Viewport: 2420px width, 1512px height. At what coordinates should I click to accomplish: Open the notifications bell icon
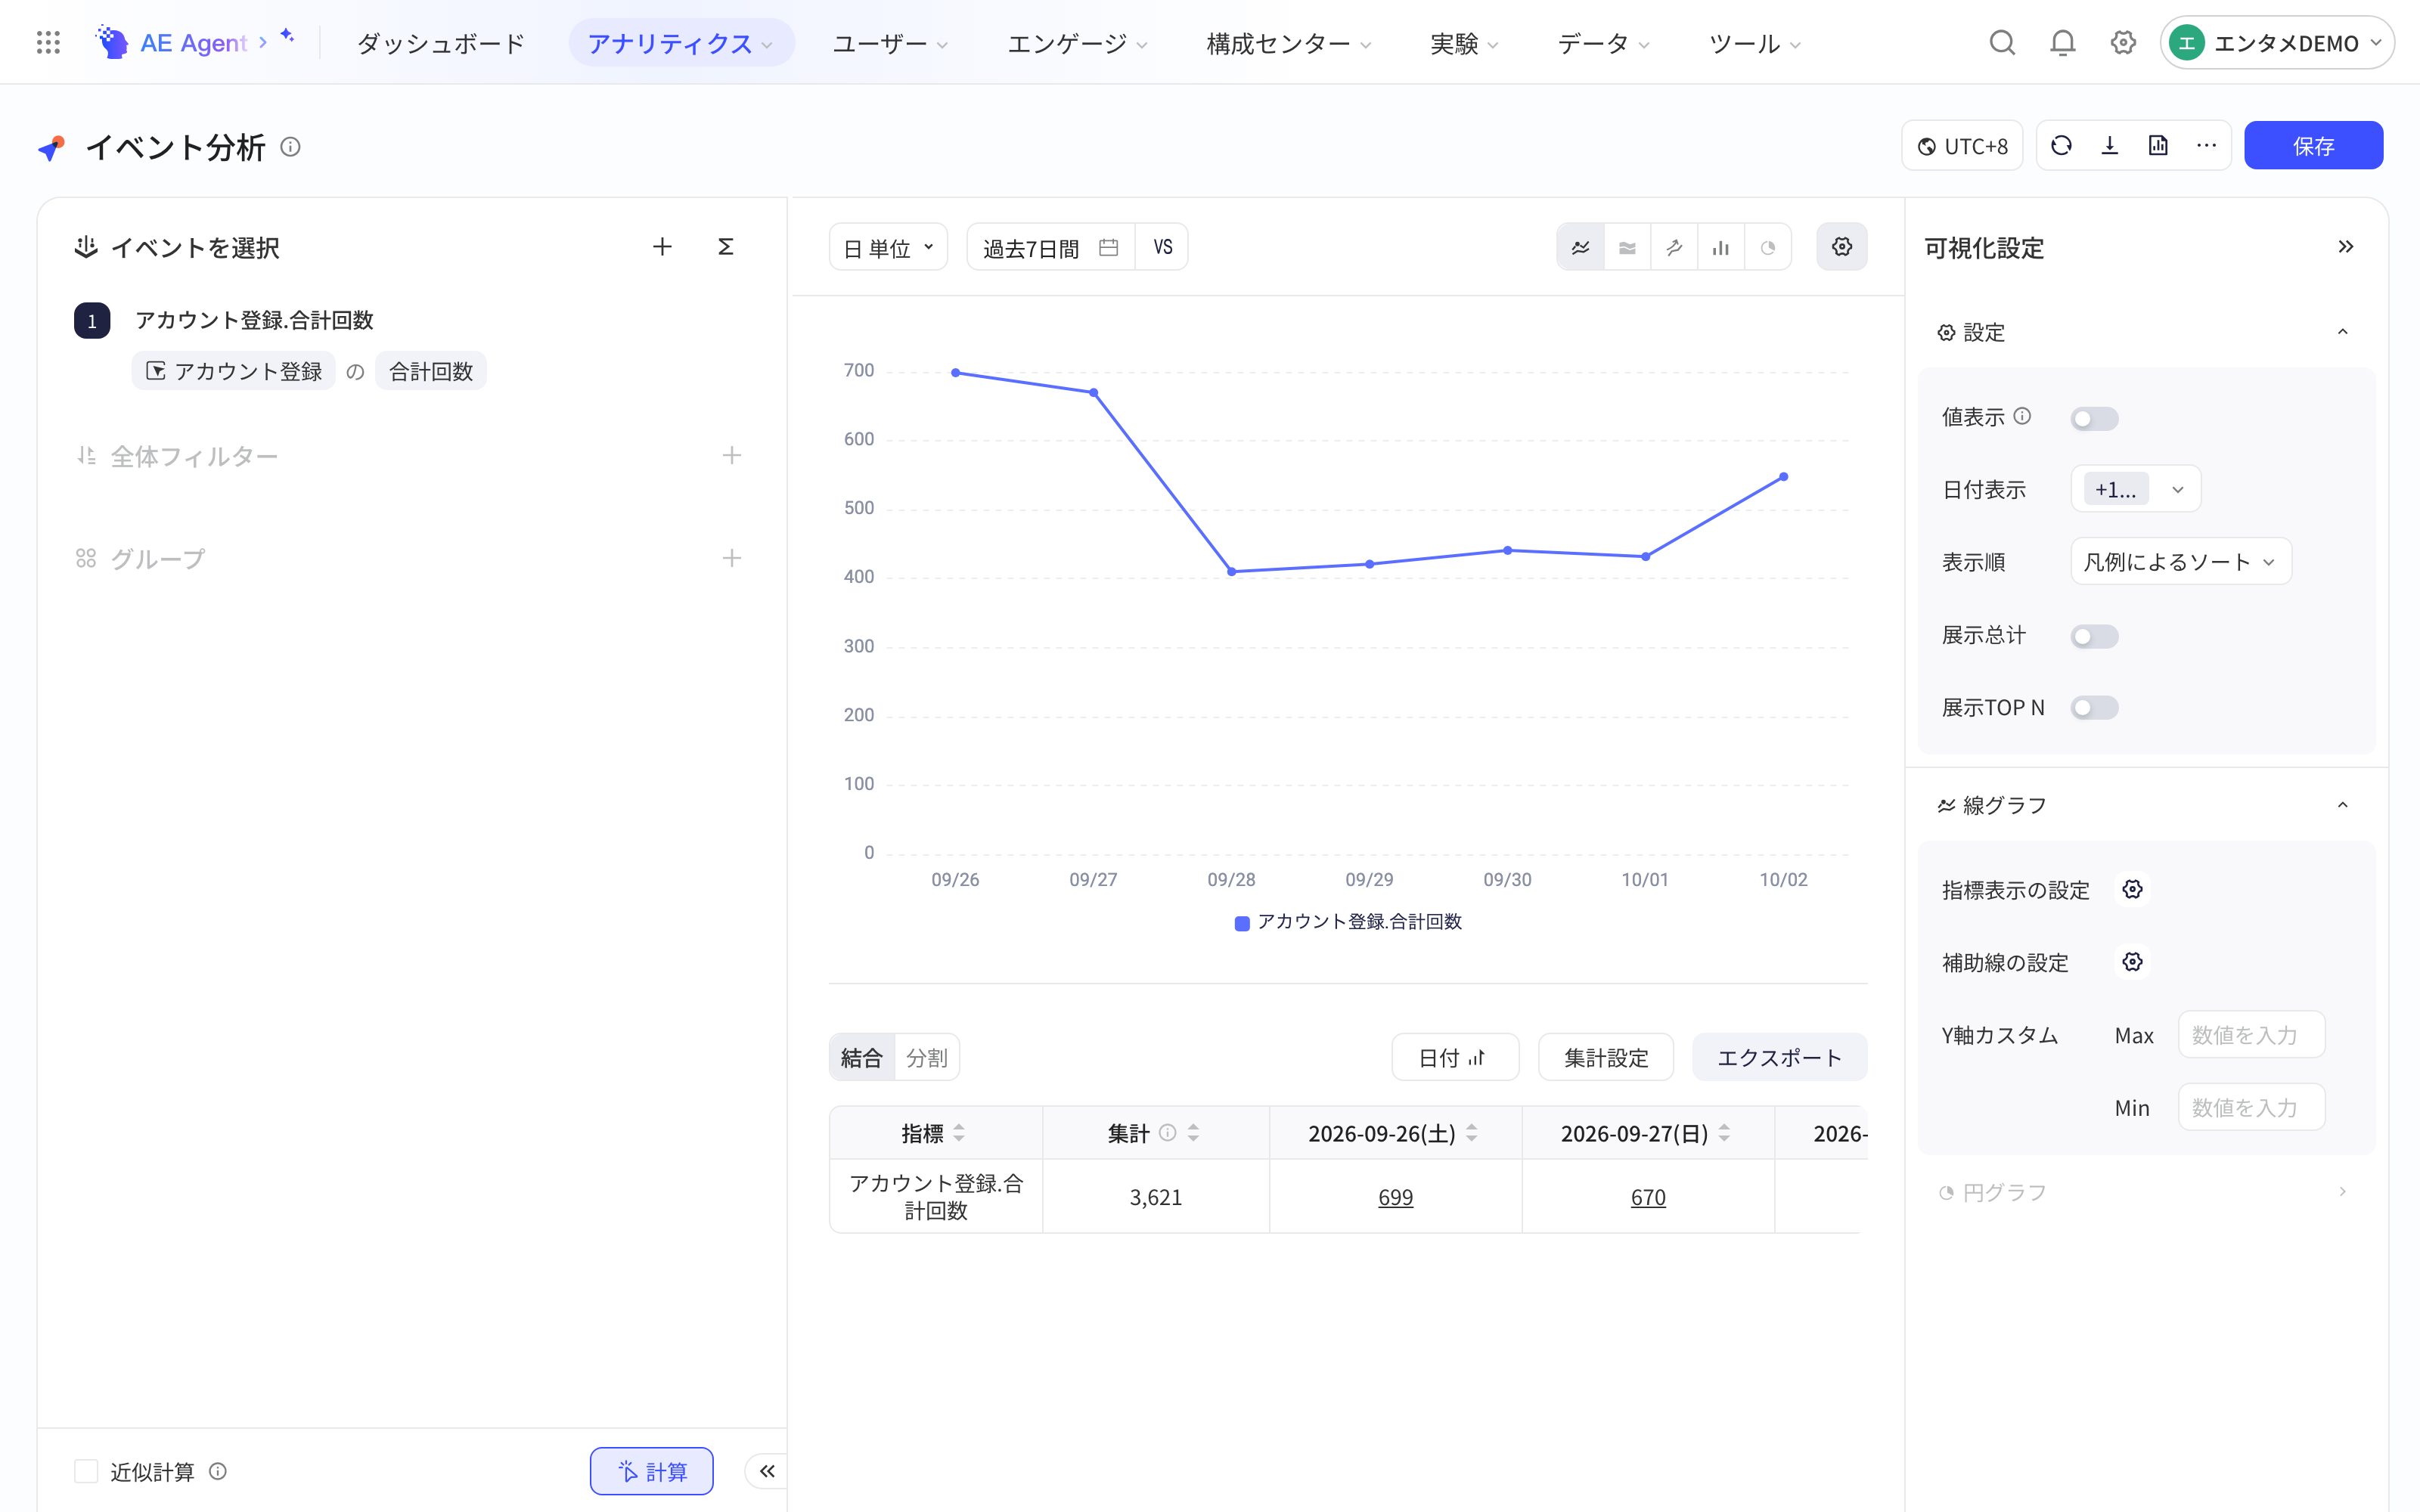point(2063,43)
